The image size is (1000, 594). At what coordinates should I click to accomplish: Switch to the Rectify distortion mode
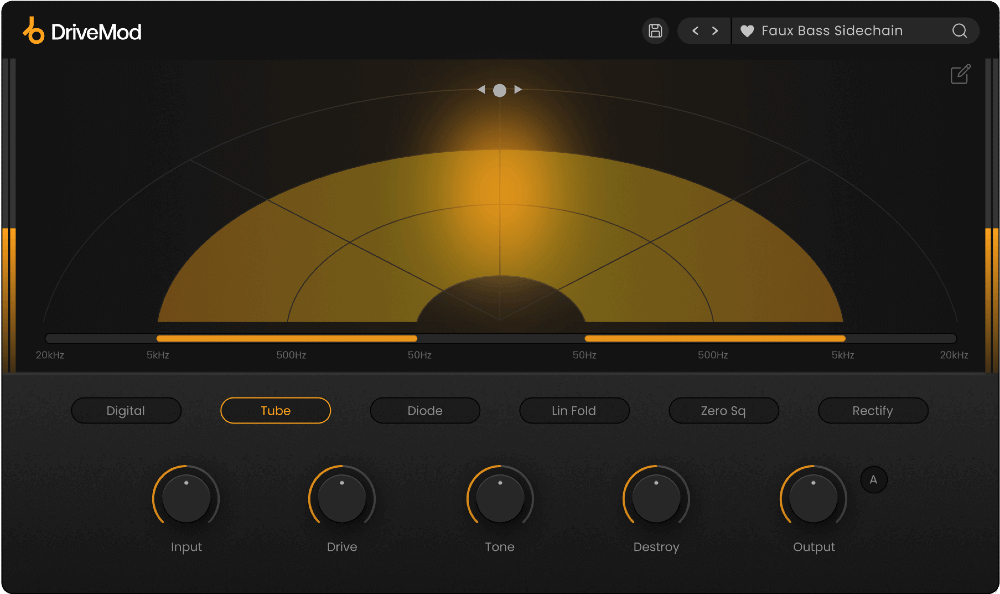pos(873,410)
